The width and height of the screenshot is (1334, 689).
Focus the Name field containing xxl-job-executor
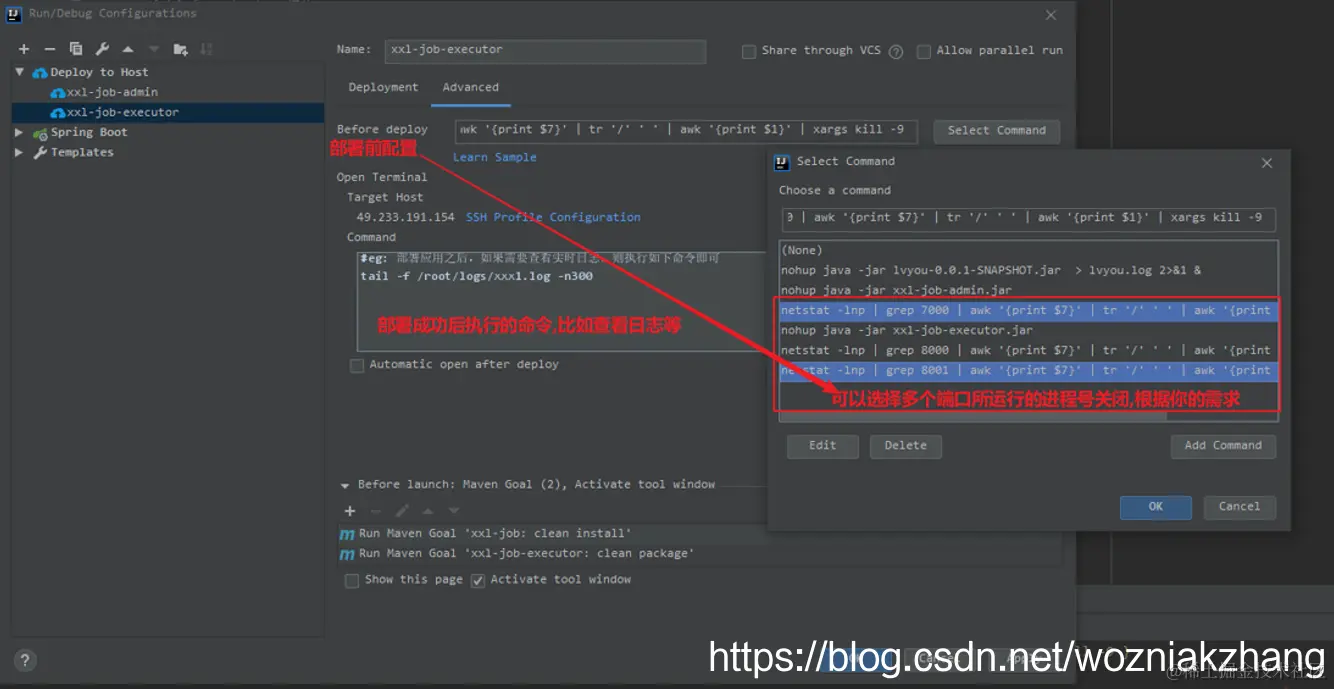pyautogui.click(x=545, y=50)
